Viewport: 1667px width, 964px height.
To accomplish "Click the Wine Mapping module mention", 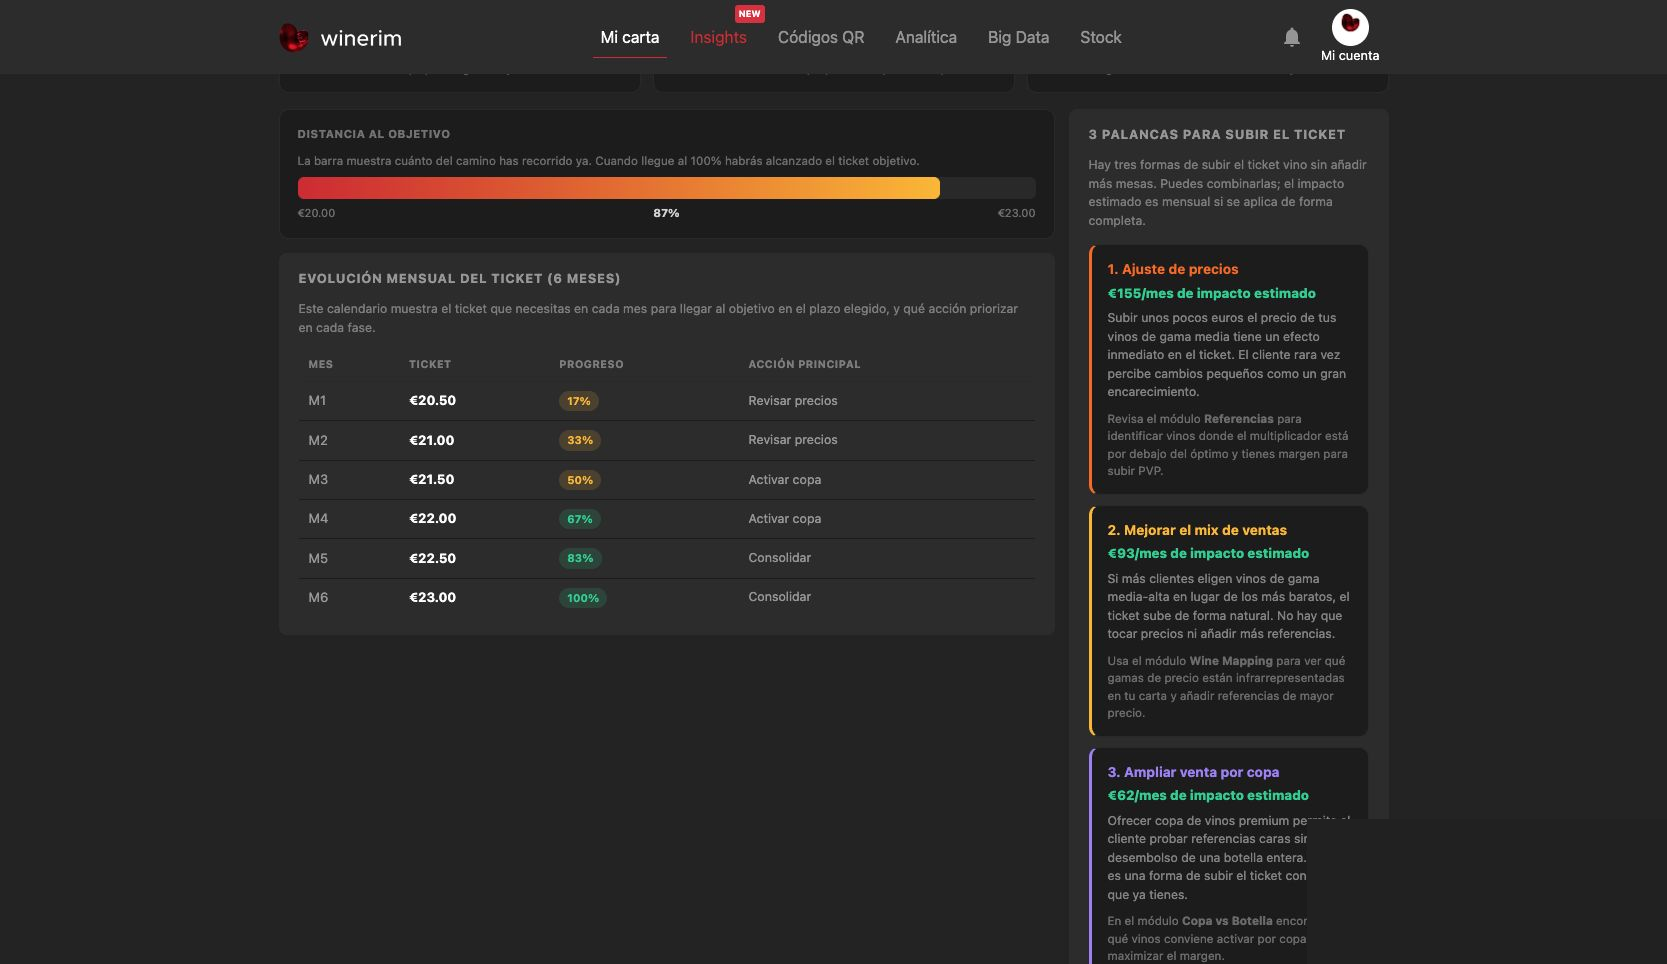I will [x=1231, y=661].
